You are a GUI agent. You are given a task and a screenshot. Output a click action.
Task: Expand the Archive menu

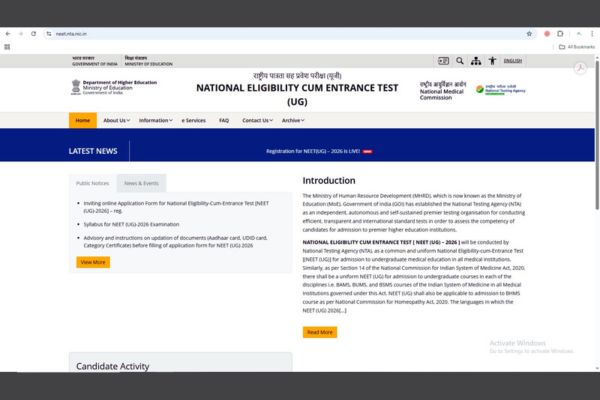click(292, 120)
